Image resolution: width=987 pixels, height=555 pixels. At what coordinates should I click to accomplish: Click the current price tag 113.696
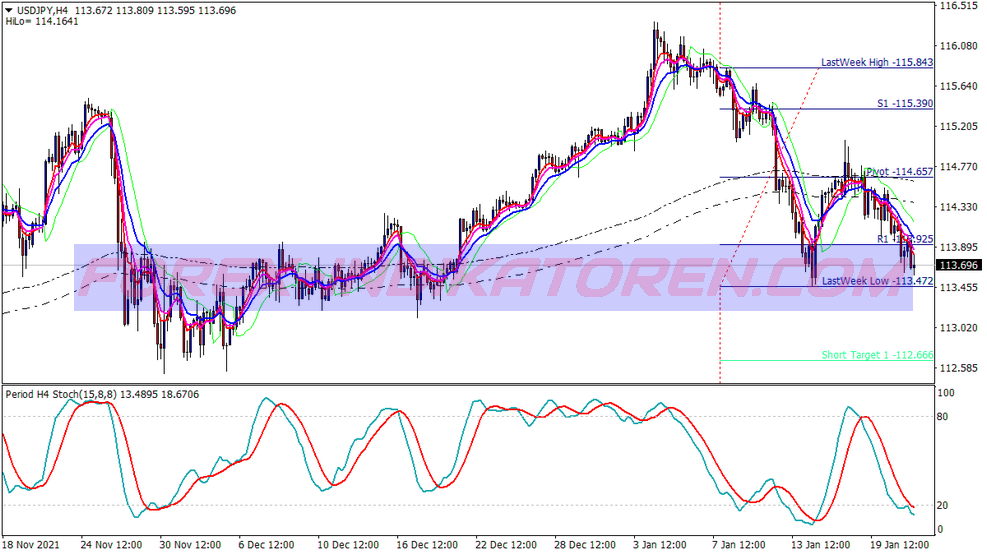[x=959, y=266]
